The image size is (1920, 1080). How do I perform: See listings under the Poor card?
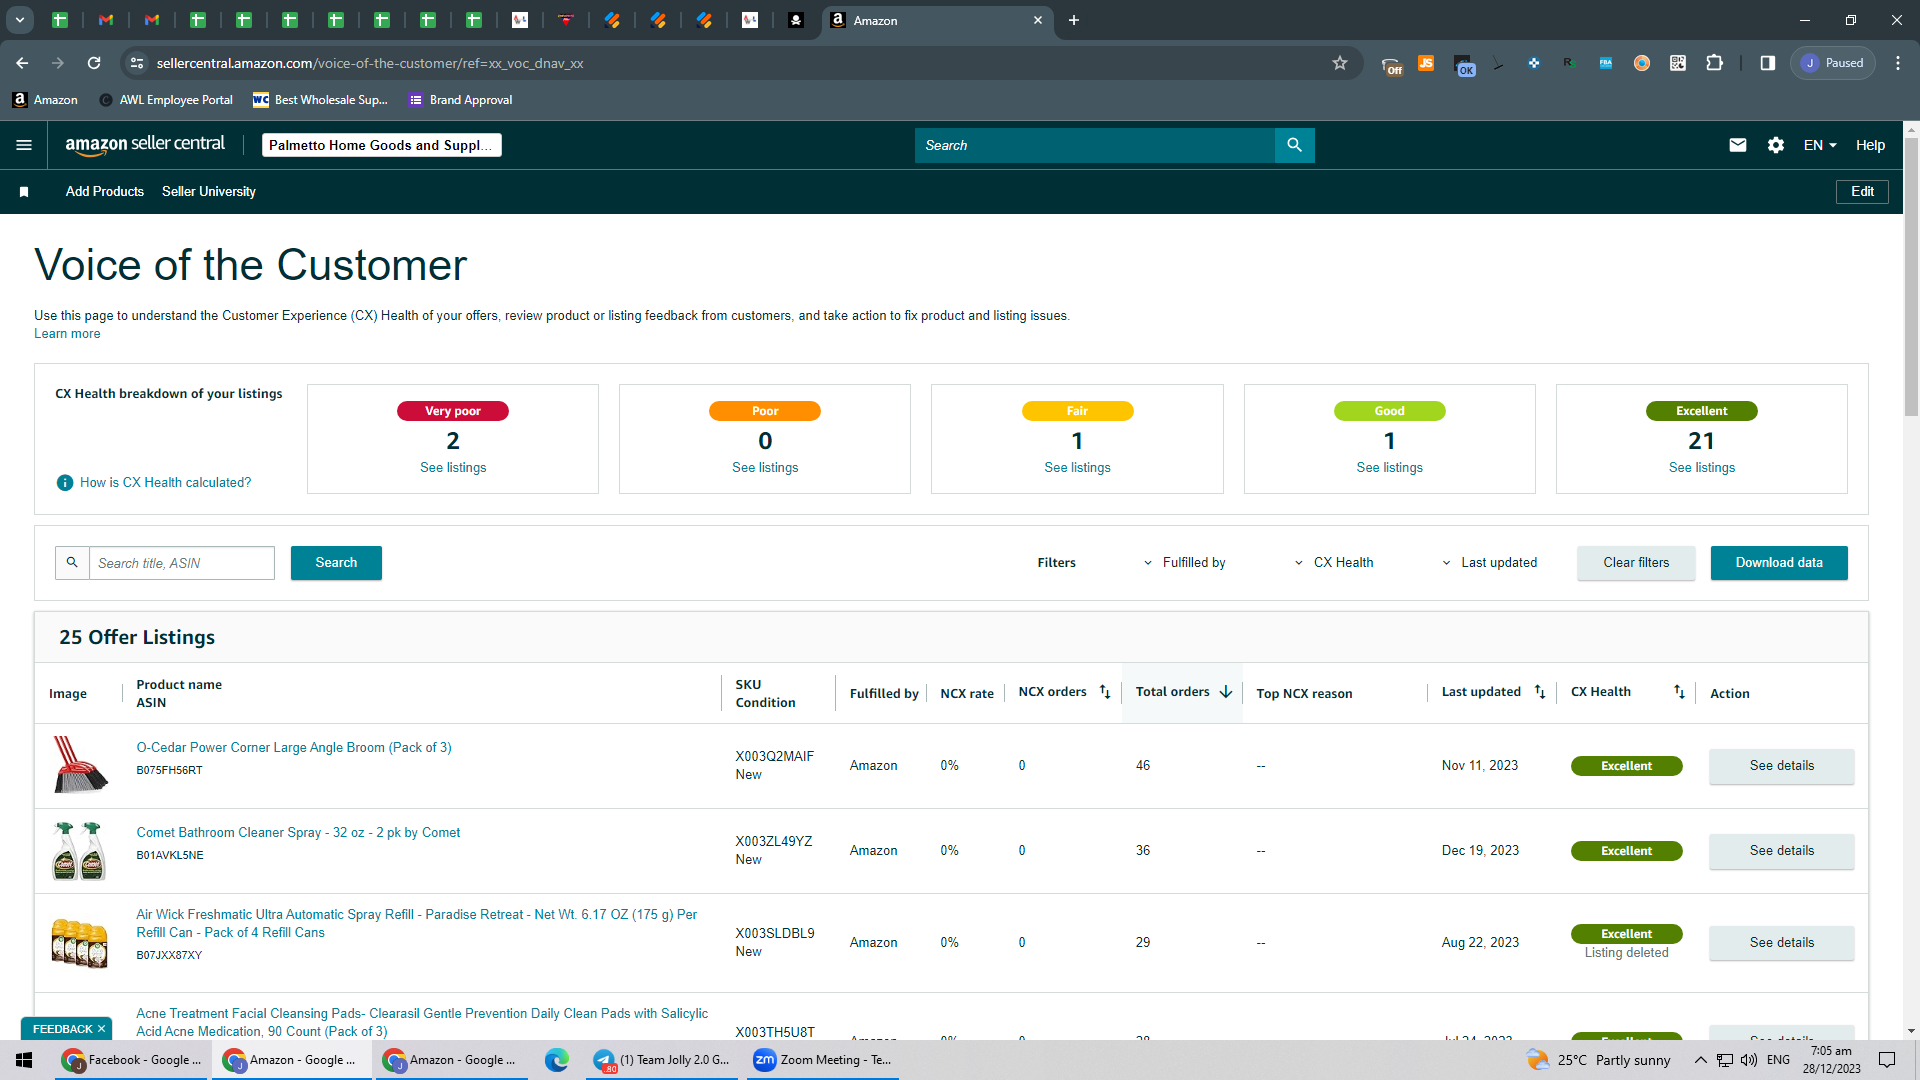pos(765,468)
